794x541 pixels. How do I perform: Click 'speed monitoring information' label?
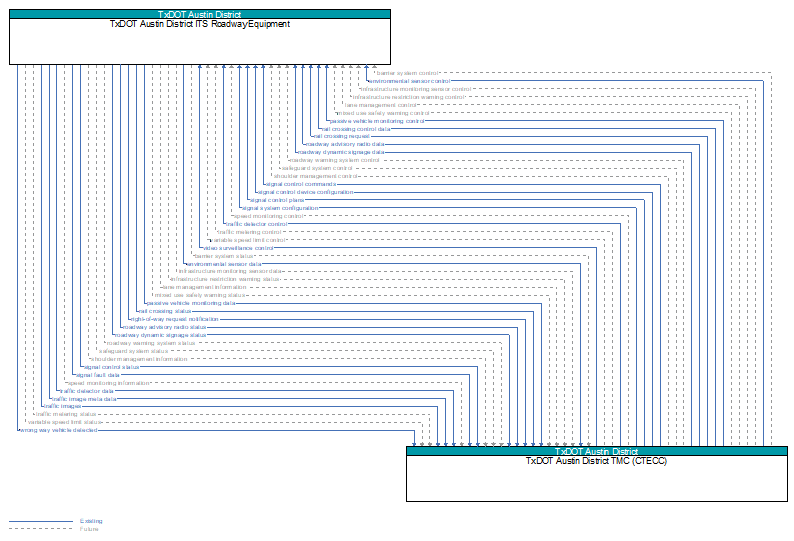pos(108,383)
